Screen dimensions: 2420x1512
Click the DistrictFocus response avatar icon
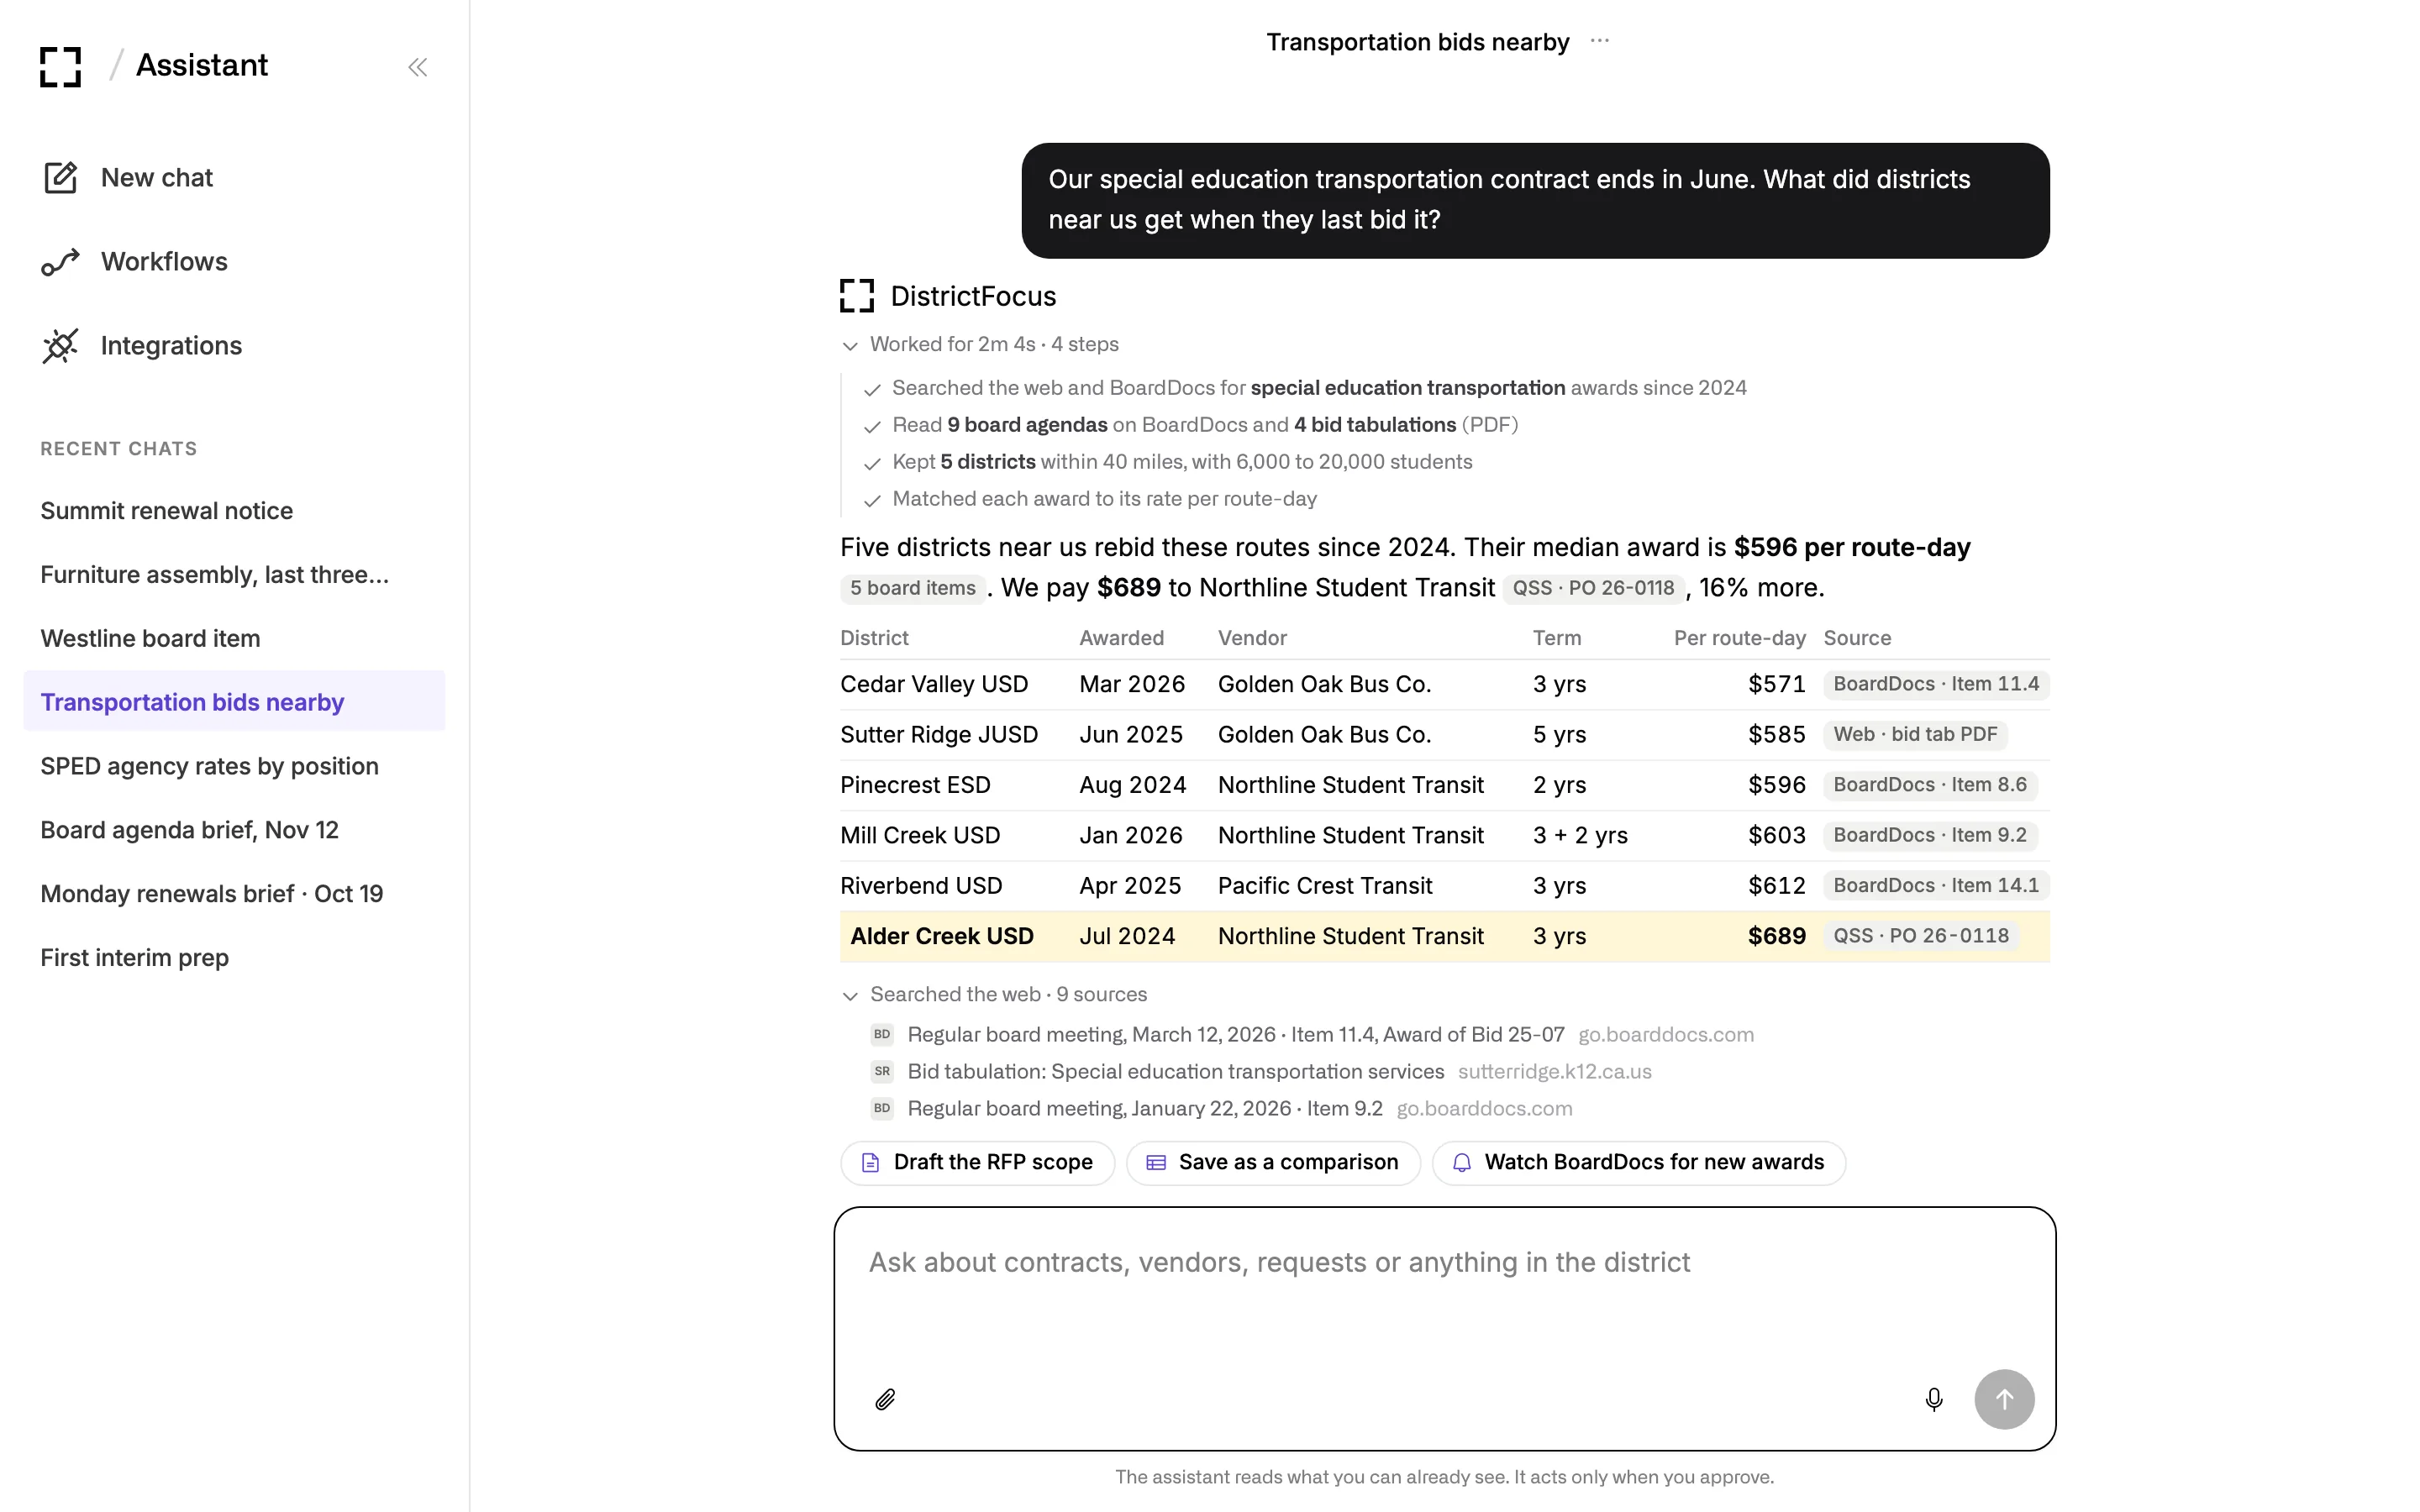click(857, 296)
